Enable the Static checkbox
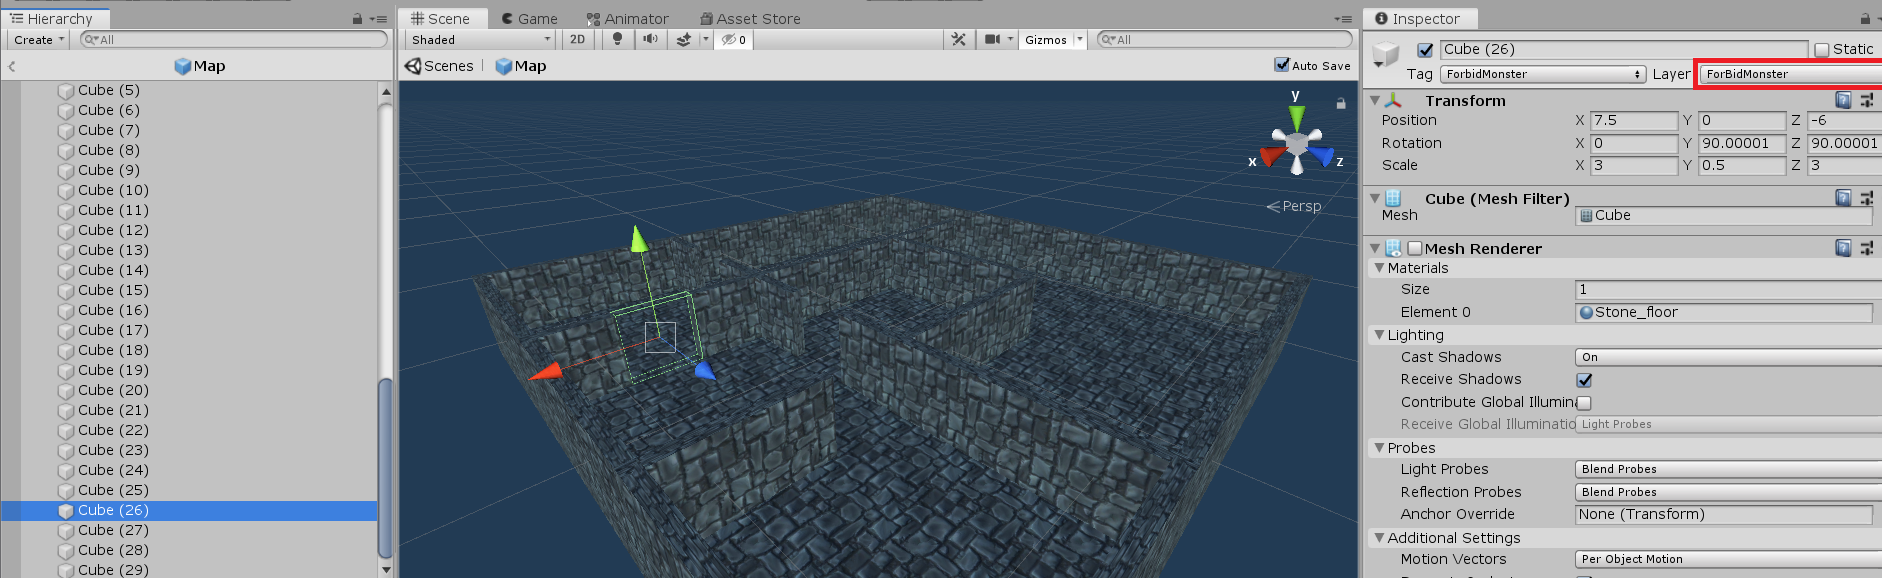Screen dimensions: 1882x578 (x=1821, y=49)
